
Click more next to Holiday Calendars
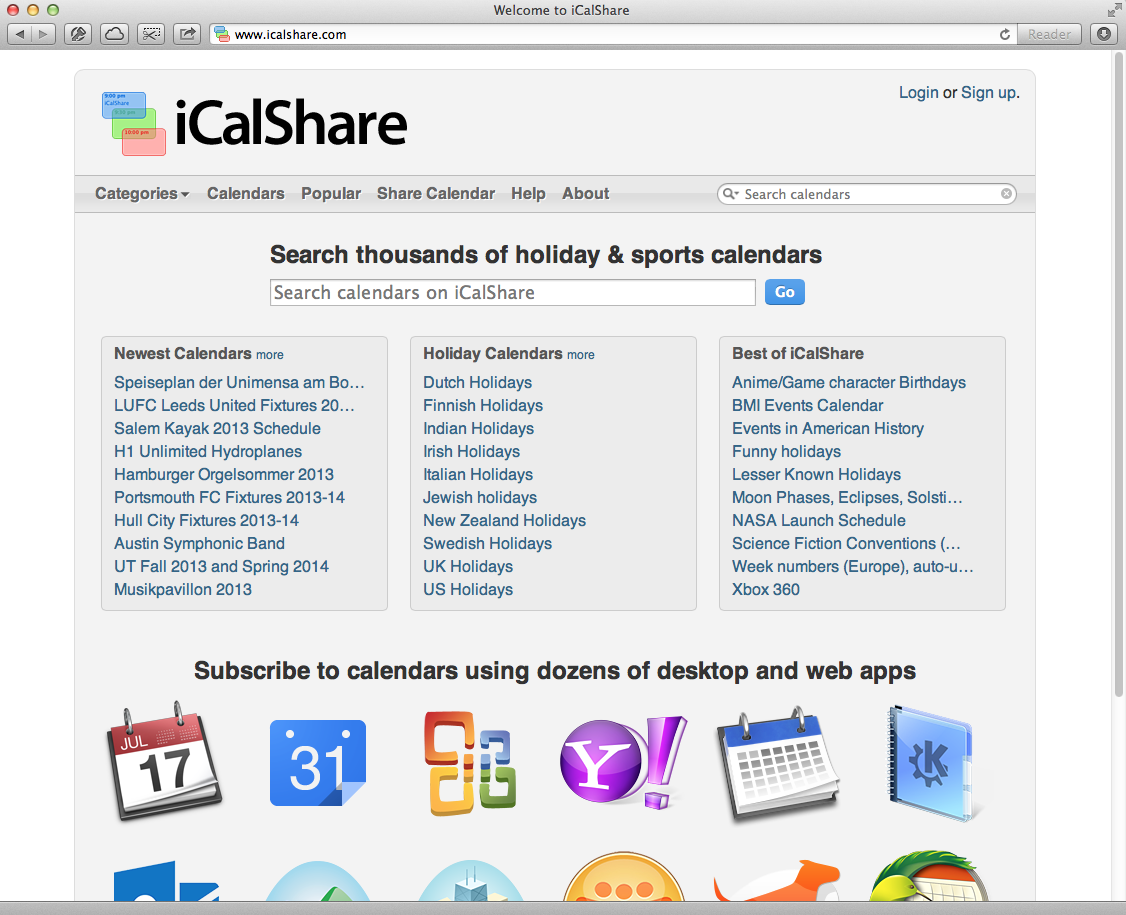coord(581,355)
